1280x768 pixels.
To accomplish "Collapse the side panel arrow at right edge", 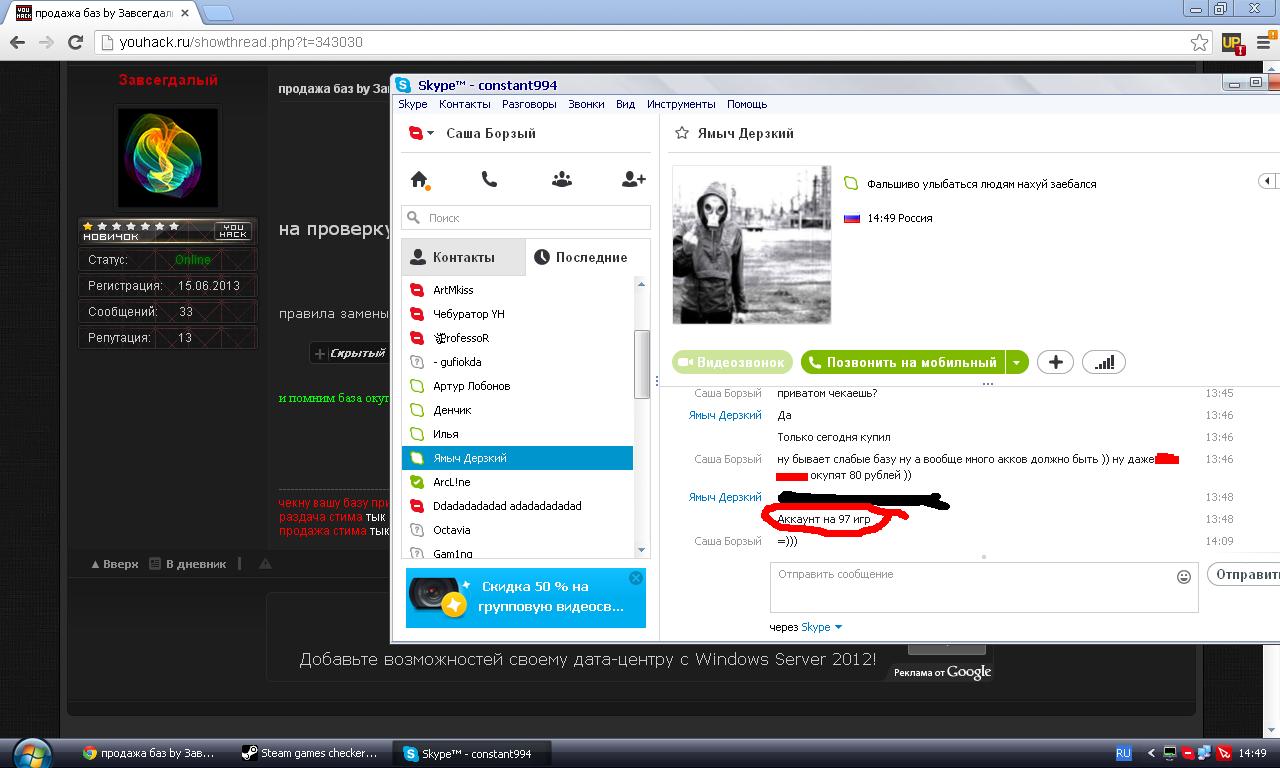I will [1267, 181].
